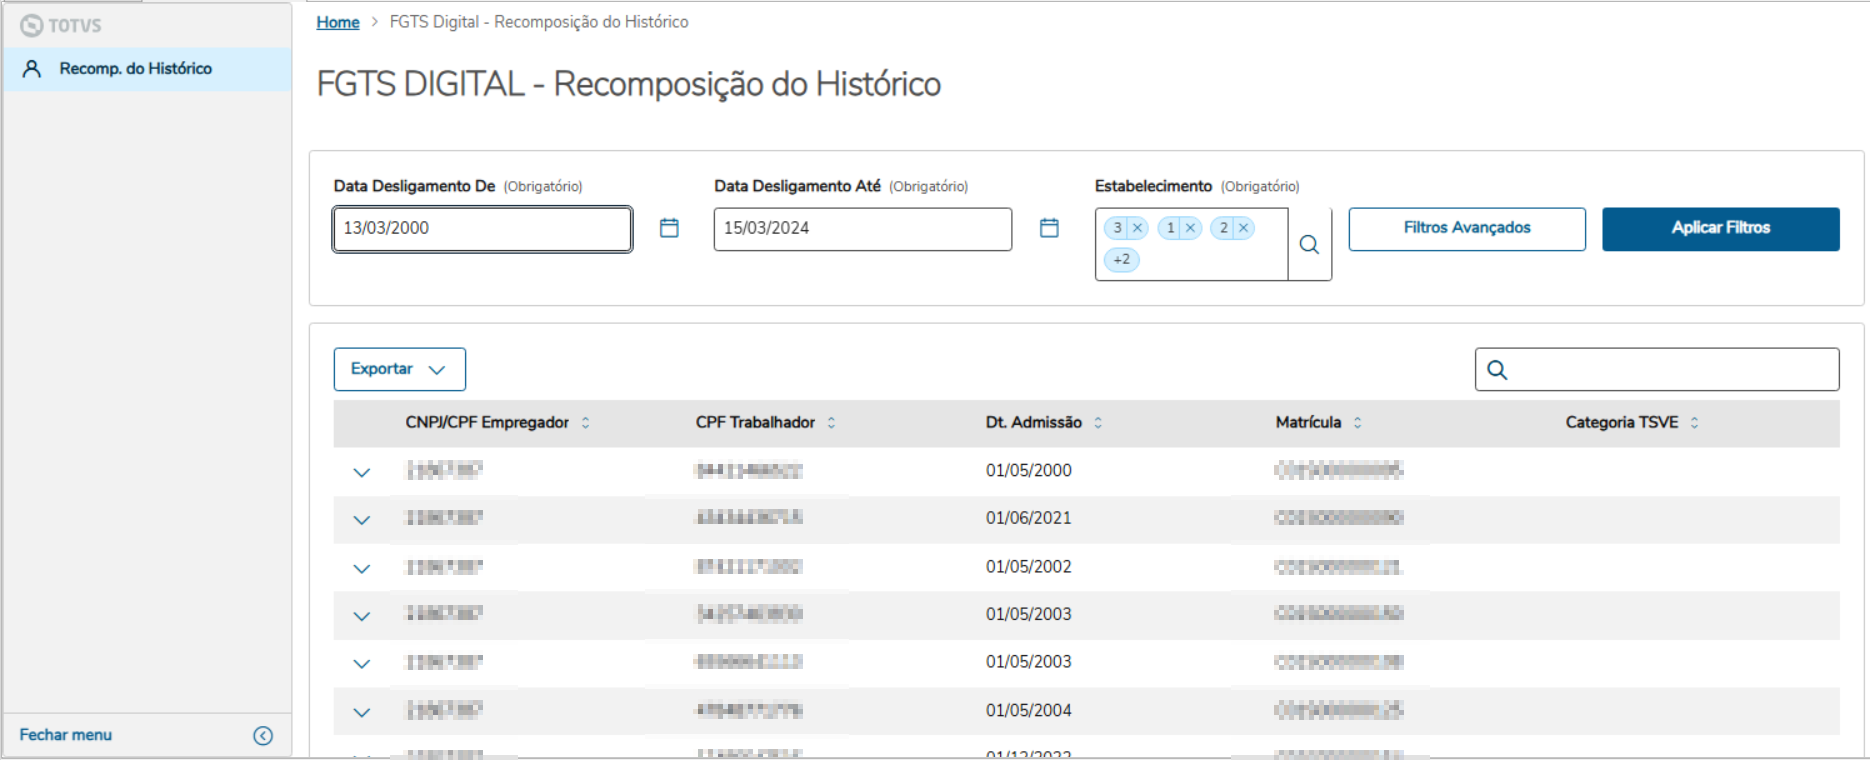Sort by Dt. Admissão column
This screenshot has width=1870, height=760.
point(1098,423)
